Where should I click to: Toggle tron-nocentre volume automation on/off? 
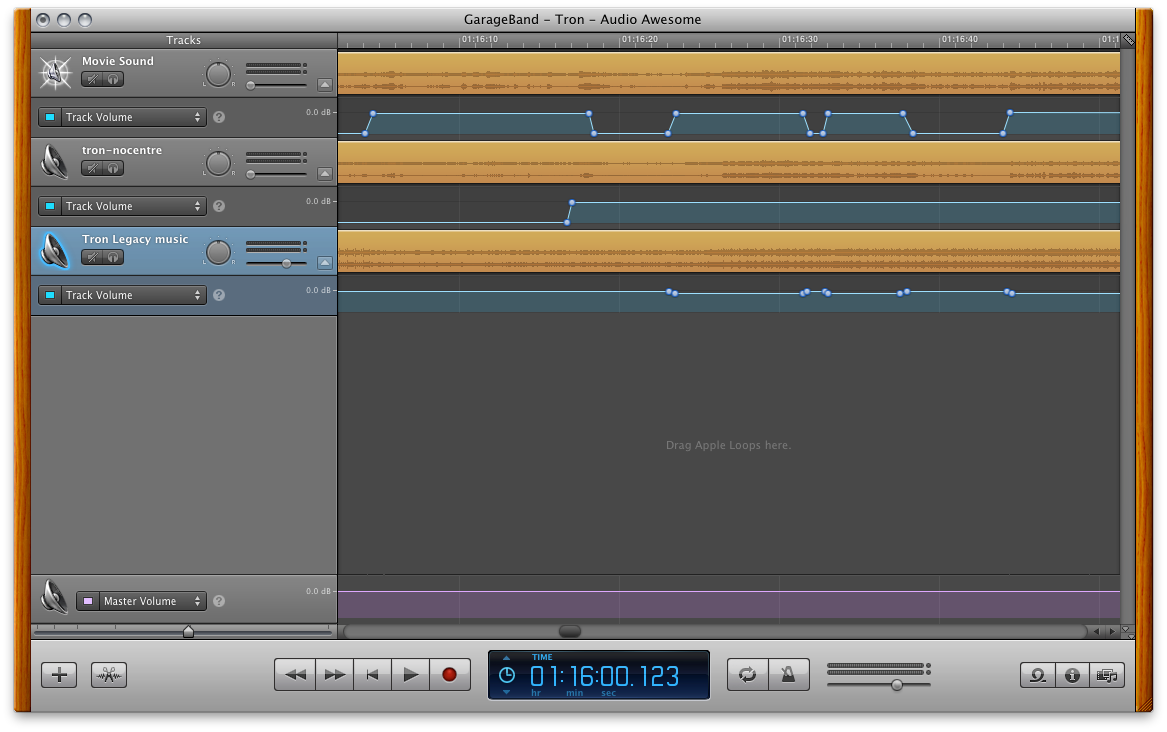pos(50,206)
